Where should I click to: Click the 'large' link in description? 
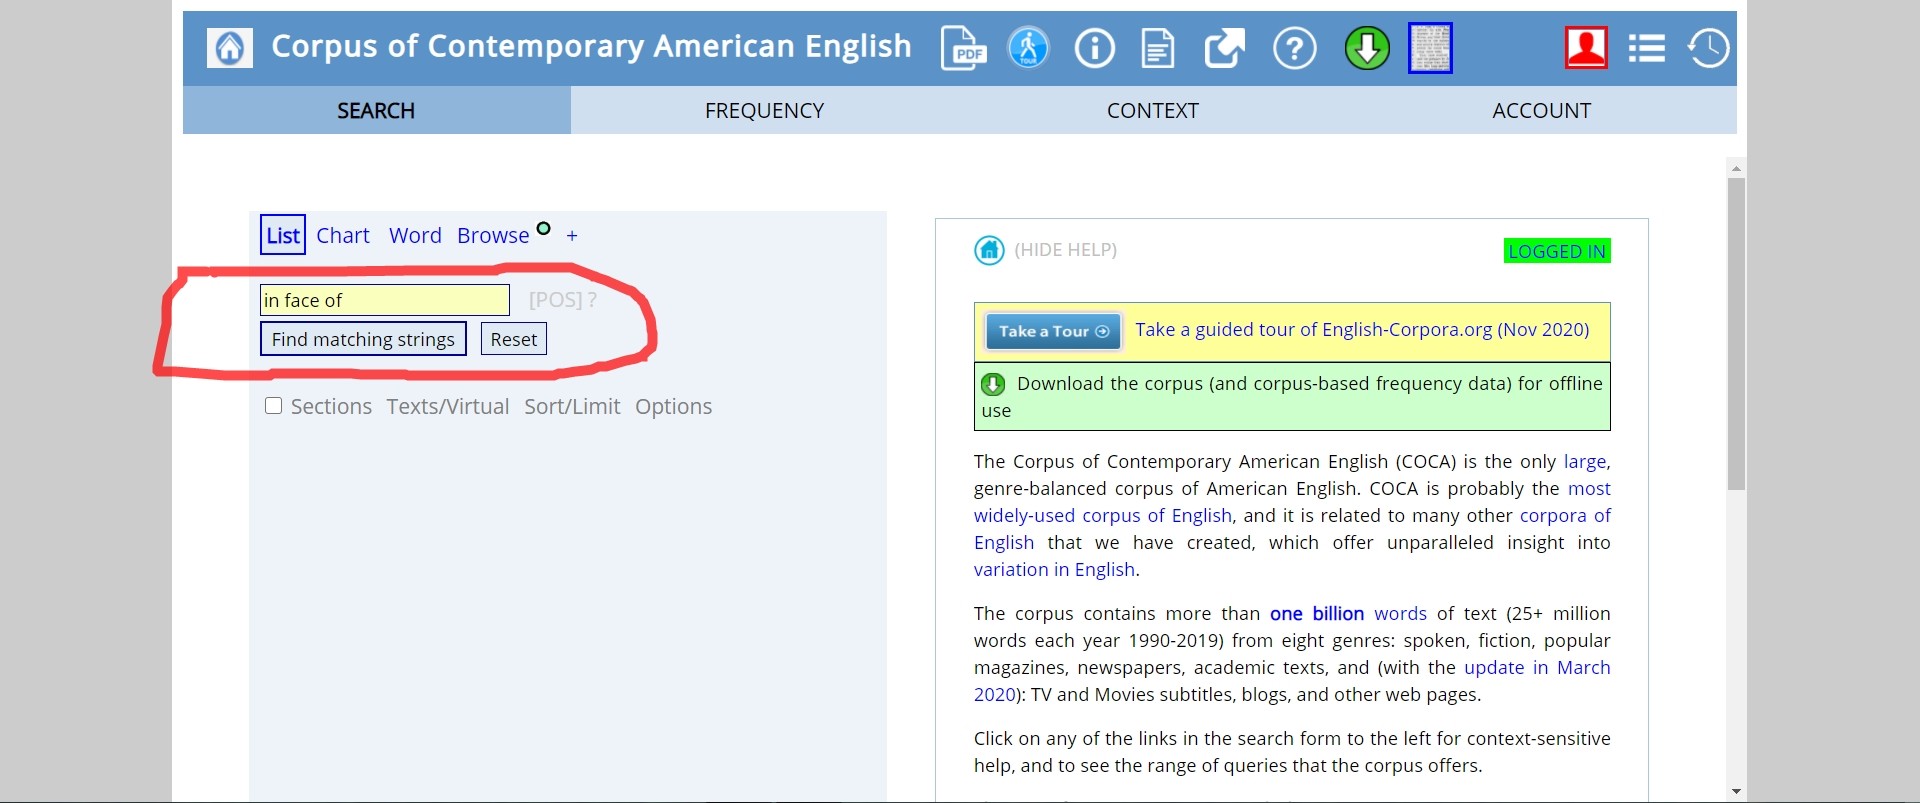coord(1585,461)
